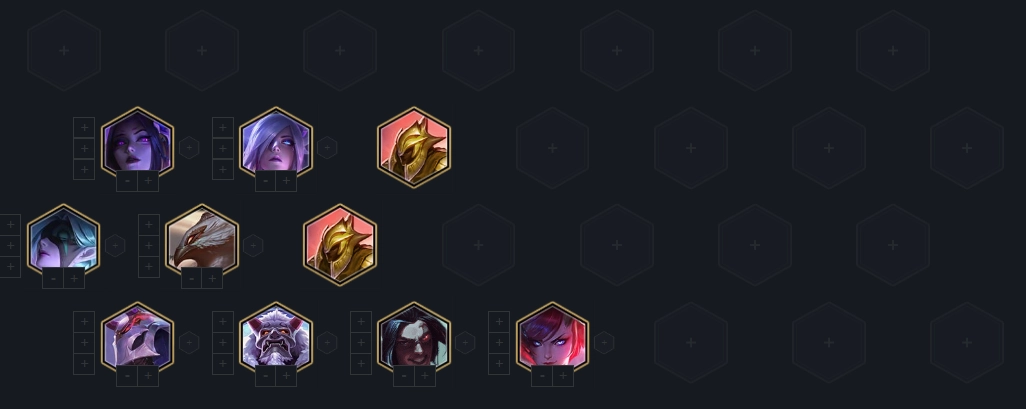Image resolution: width=1026 pixels, height=409 pixels.
Task: Click the white eagle champion portrait
Action: pyautogui.click(x=202, y=241)
